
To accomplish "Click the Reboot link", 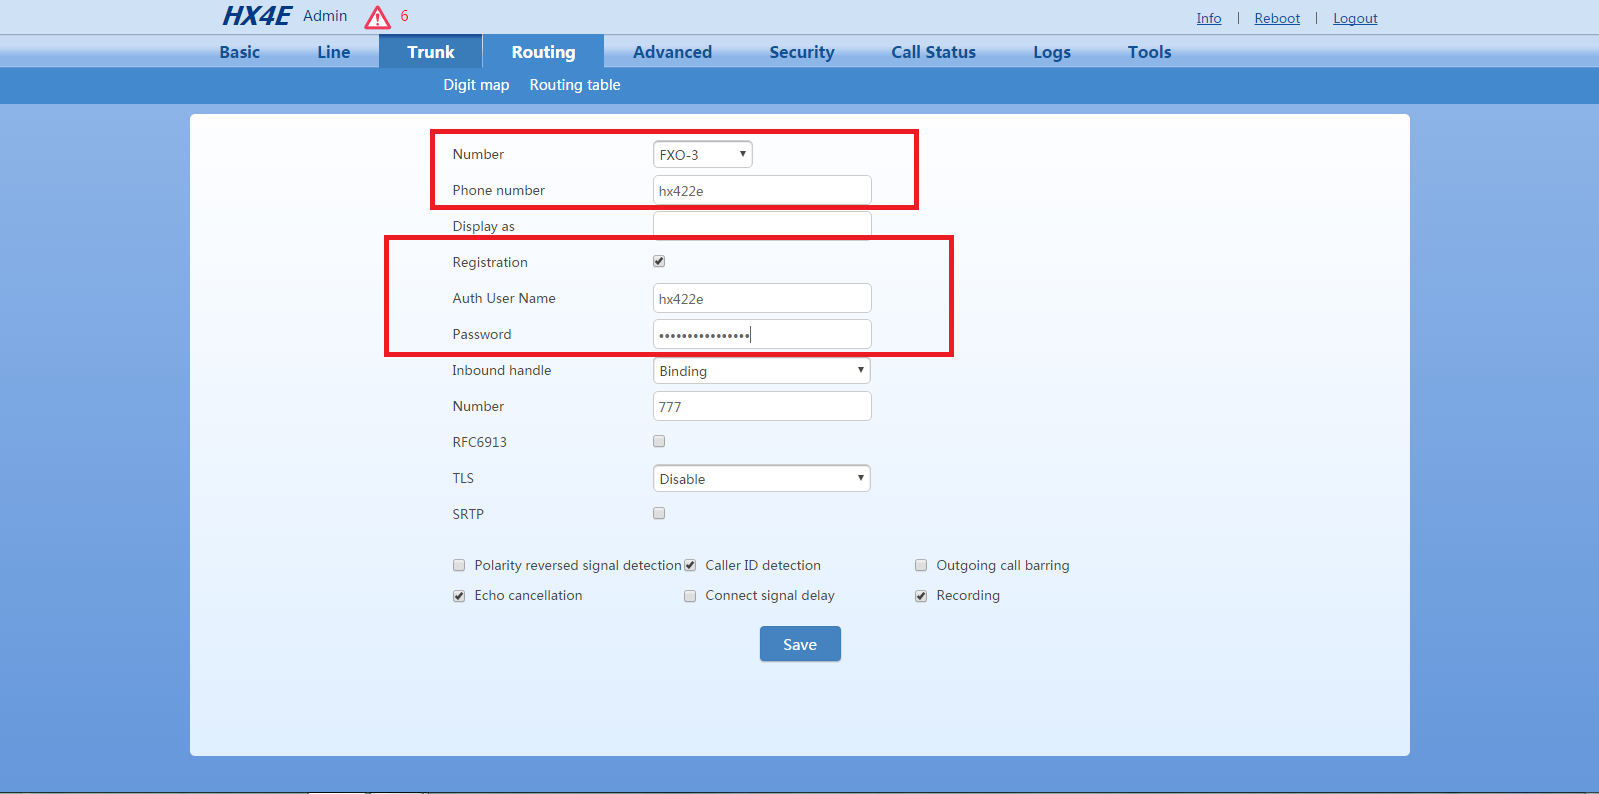I will tap(1277, 18).
